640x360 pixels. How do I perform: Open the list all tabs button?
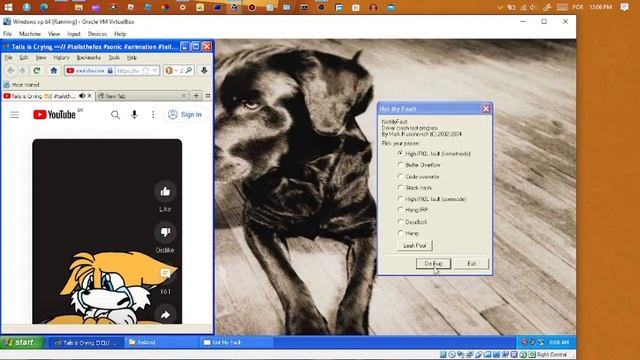point(208,96)
